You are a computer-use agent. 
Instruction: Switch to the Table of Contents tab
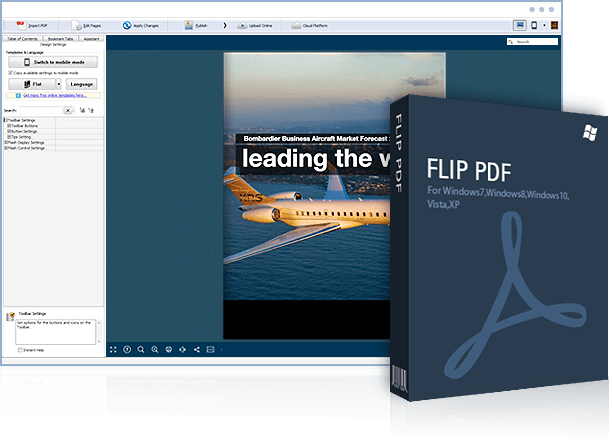(20, 37)
